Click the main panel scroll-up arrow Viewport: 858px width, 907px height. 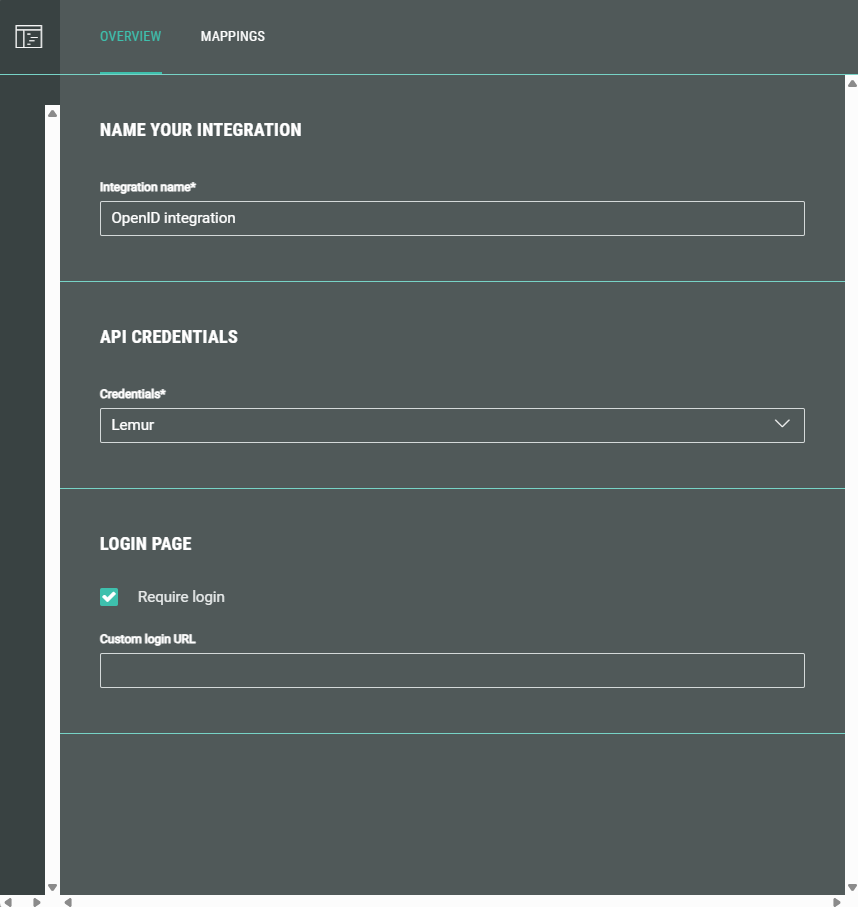[852, 84]
